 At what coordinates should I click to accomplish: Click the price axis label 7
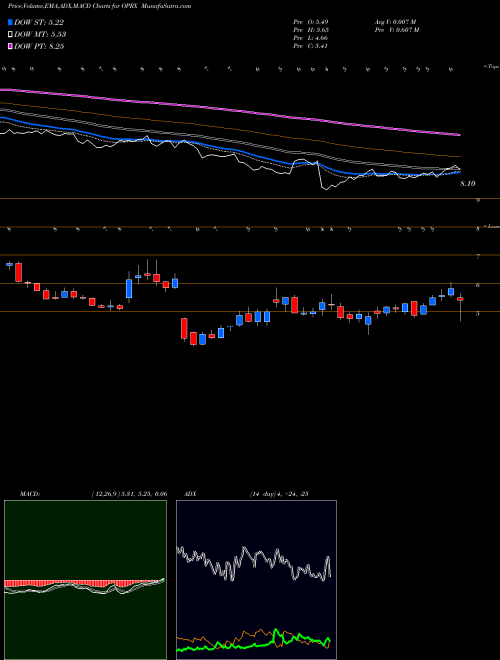coord(478,256)
